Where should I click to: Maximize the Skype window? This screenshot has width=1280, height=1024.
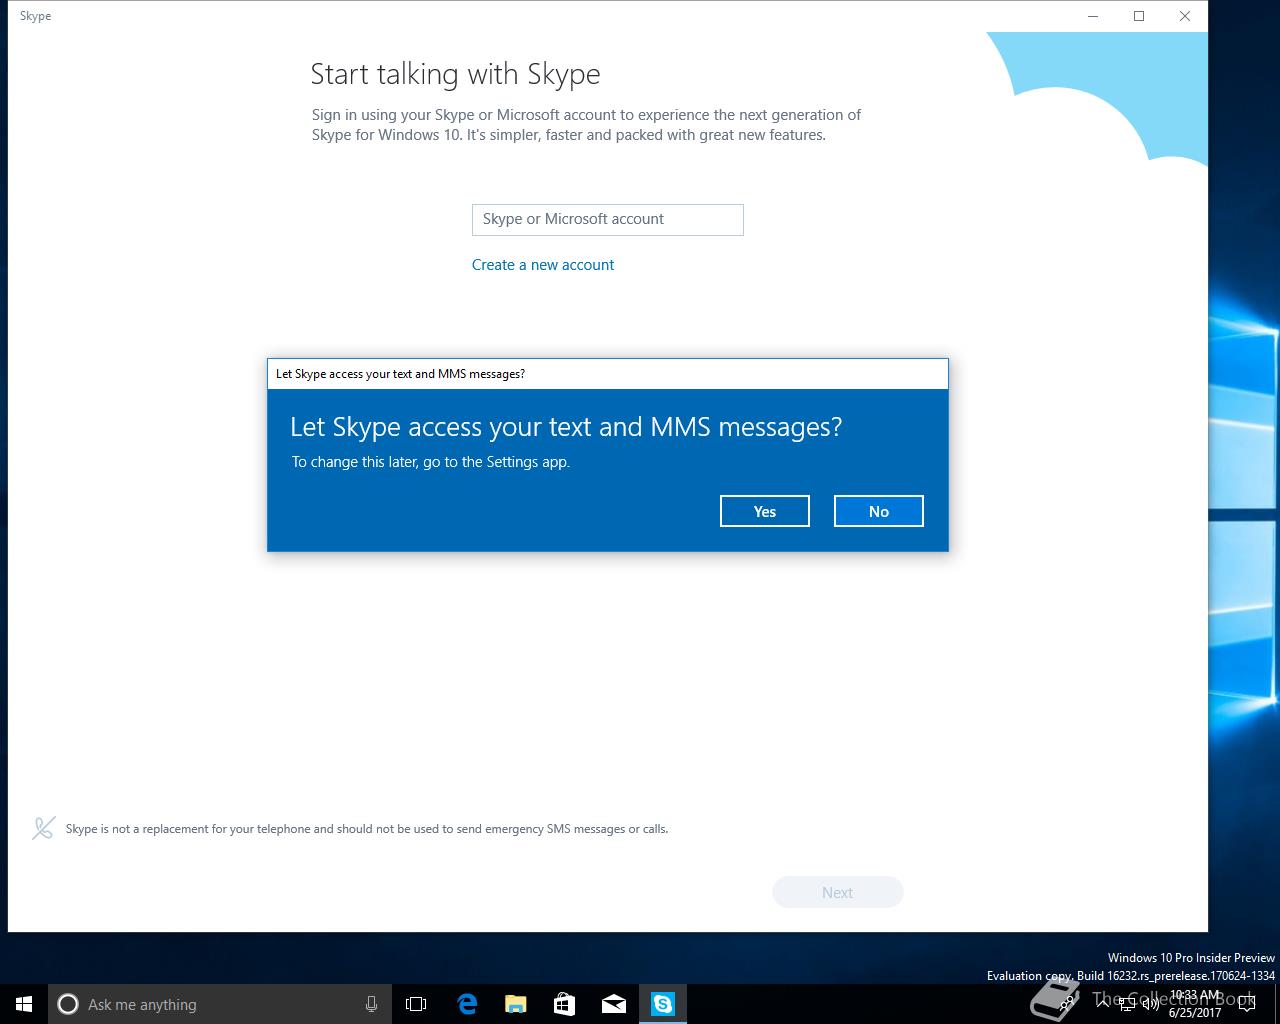[1138, 16]
